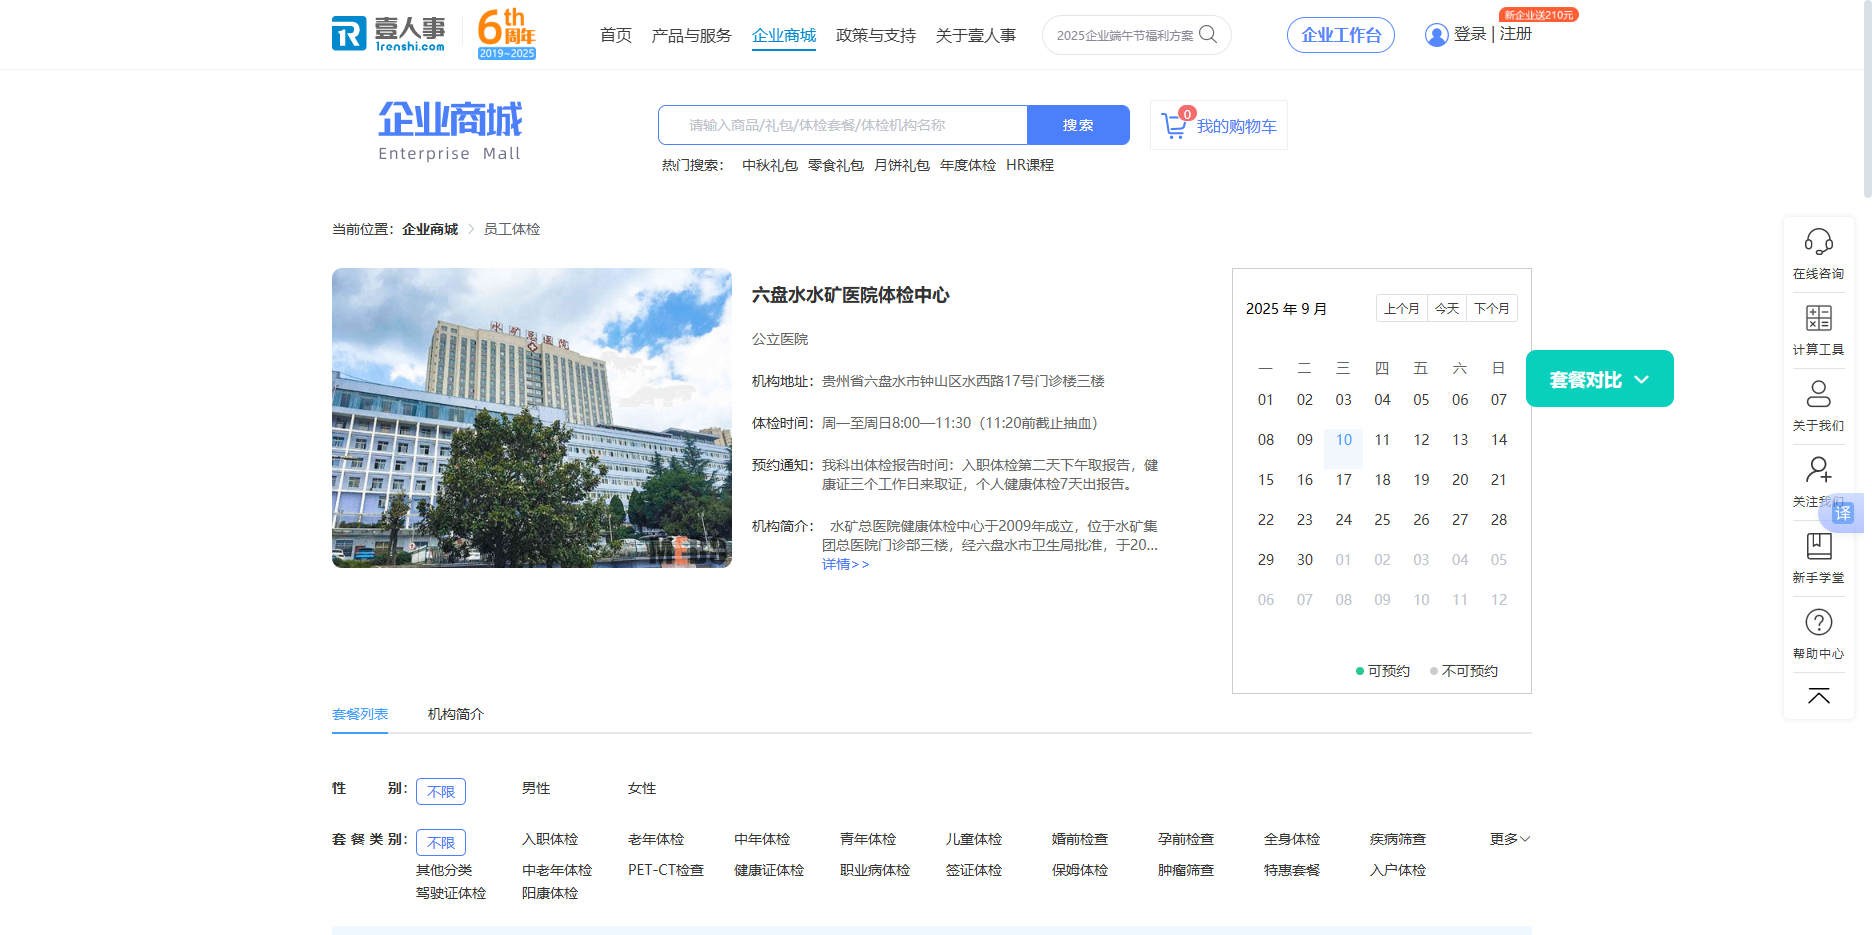Click the user avatar icon beside 登录
This screenshot has width=1872, height=935.
1436,35
